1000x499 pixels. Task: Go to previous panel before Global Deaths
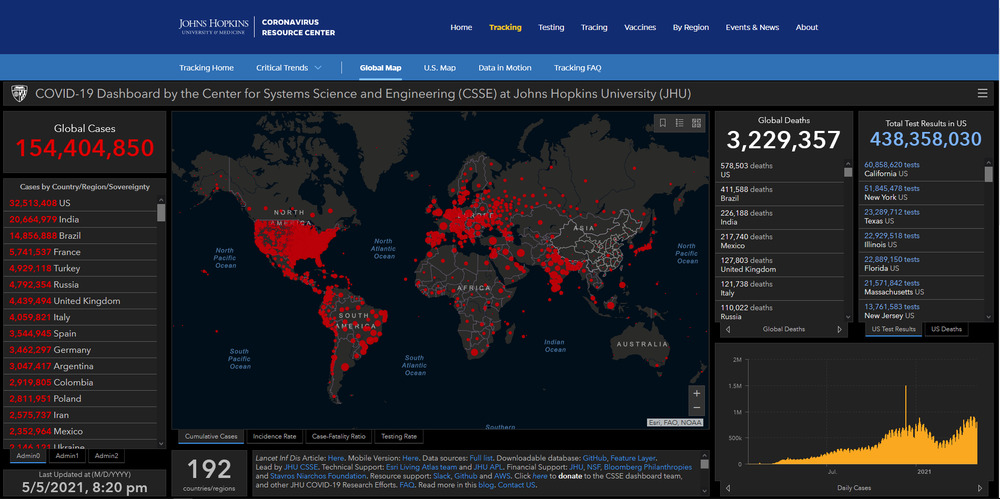pyautogui.click(x=727, y=329)
